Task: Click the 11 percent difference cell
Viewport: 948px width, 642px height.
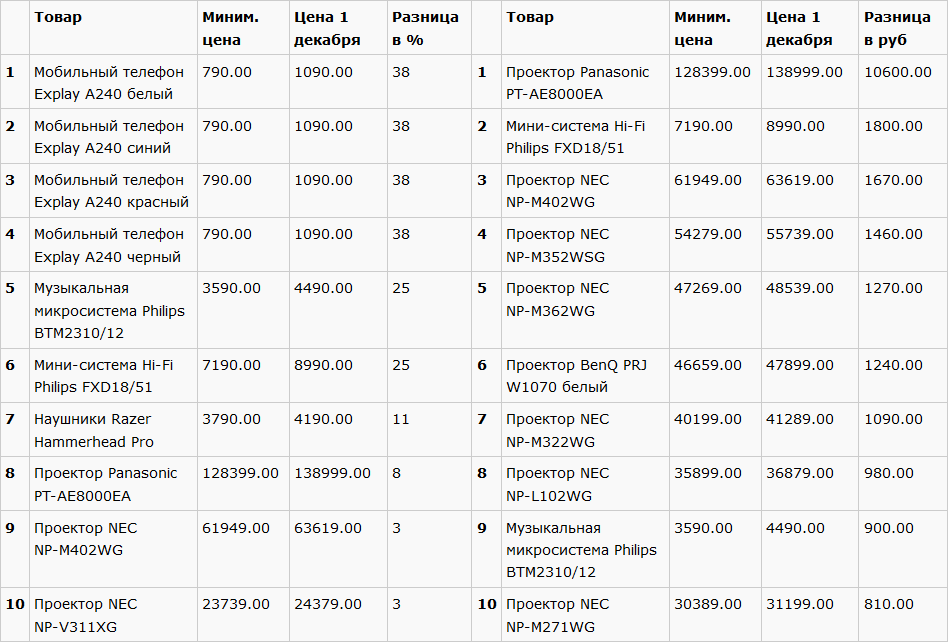Action: [x=401, y=419]
